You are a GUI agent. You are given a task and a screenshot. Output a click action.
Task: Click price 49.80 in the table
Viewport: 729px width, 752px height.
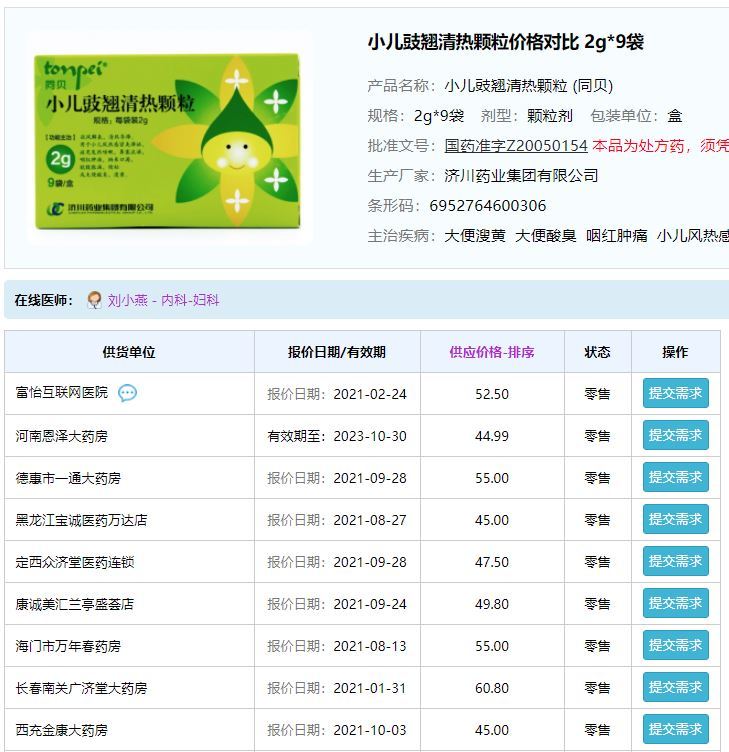pyautogui.click(x=492, y=604)
